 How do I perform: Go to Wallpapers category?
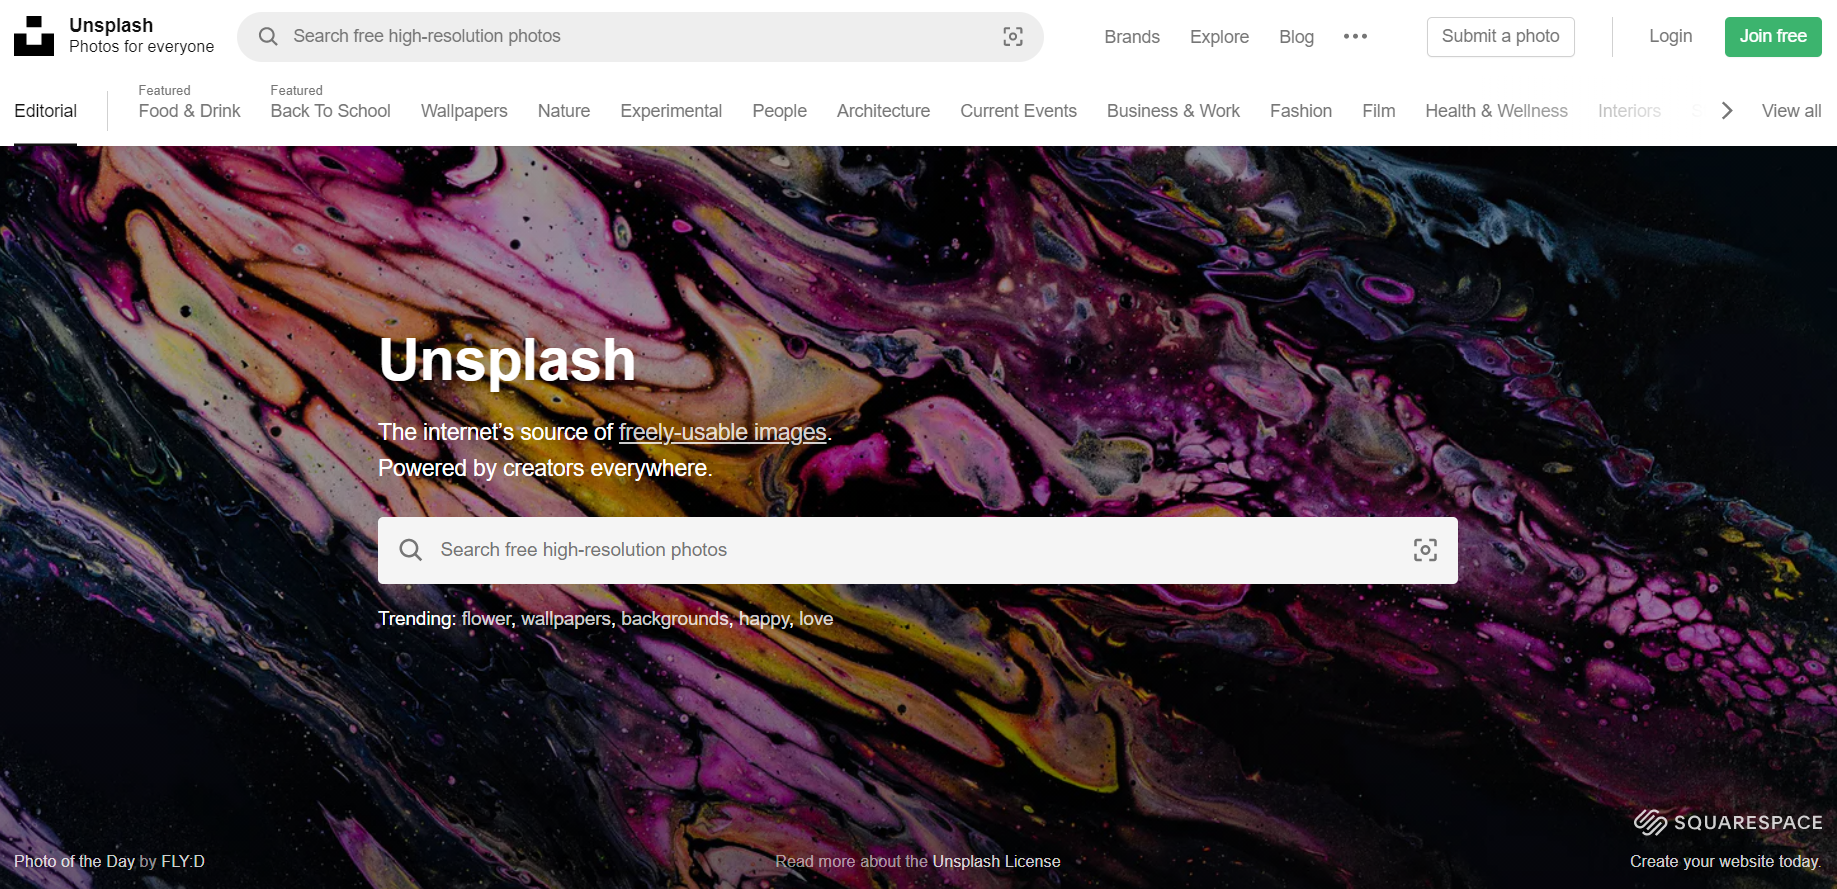464,111
